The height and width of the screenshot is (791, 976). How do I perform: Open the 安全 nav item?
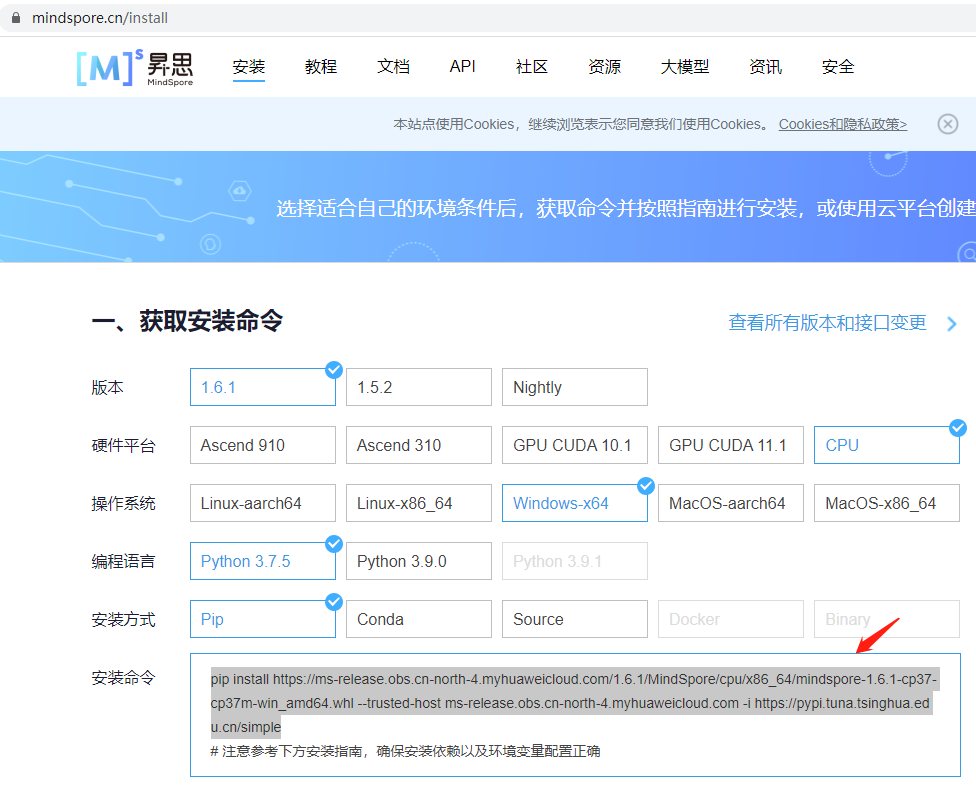coord(838,67)
